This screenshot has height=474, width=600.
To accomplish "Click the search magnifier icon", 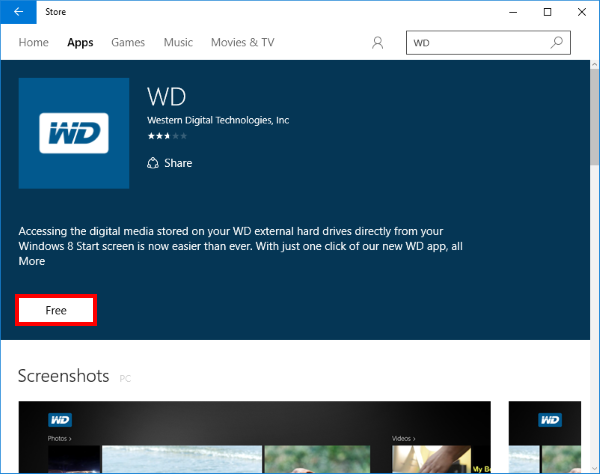I will pos(556,42).
